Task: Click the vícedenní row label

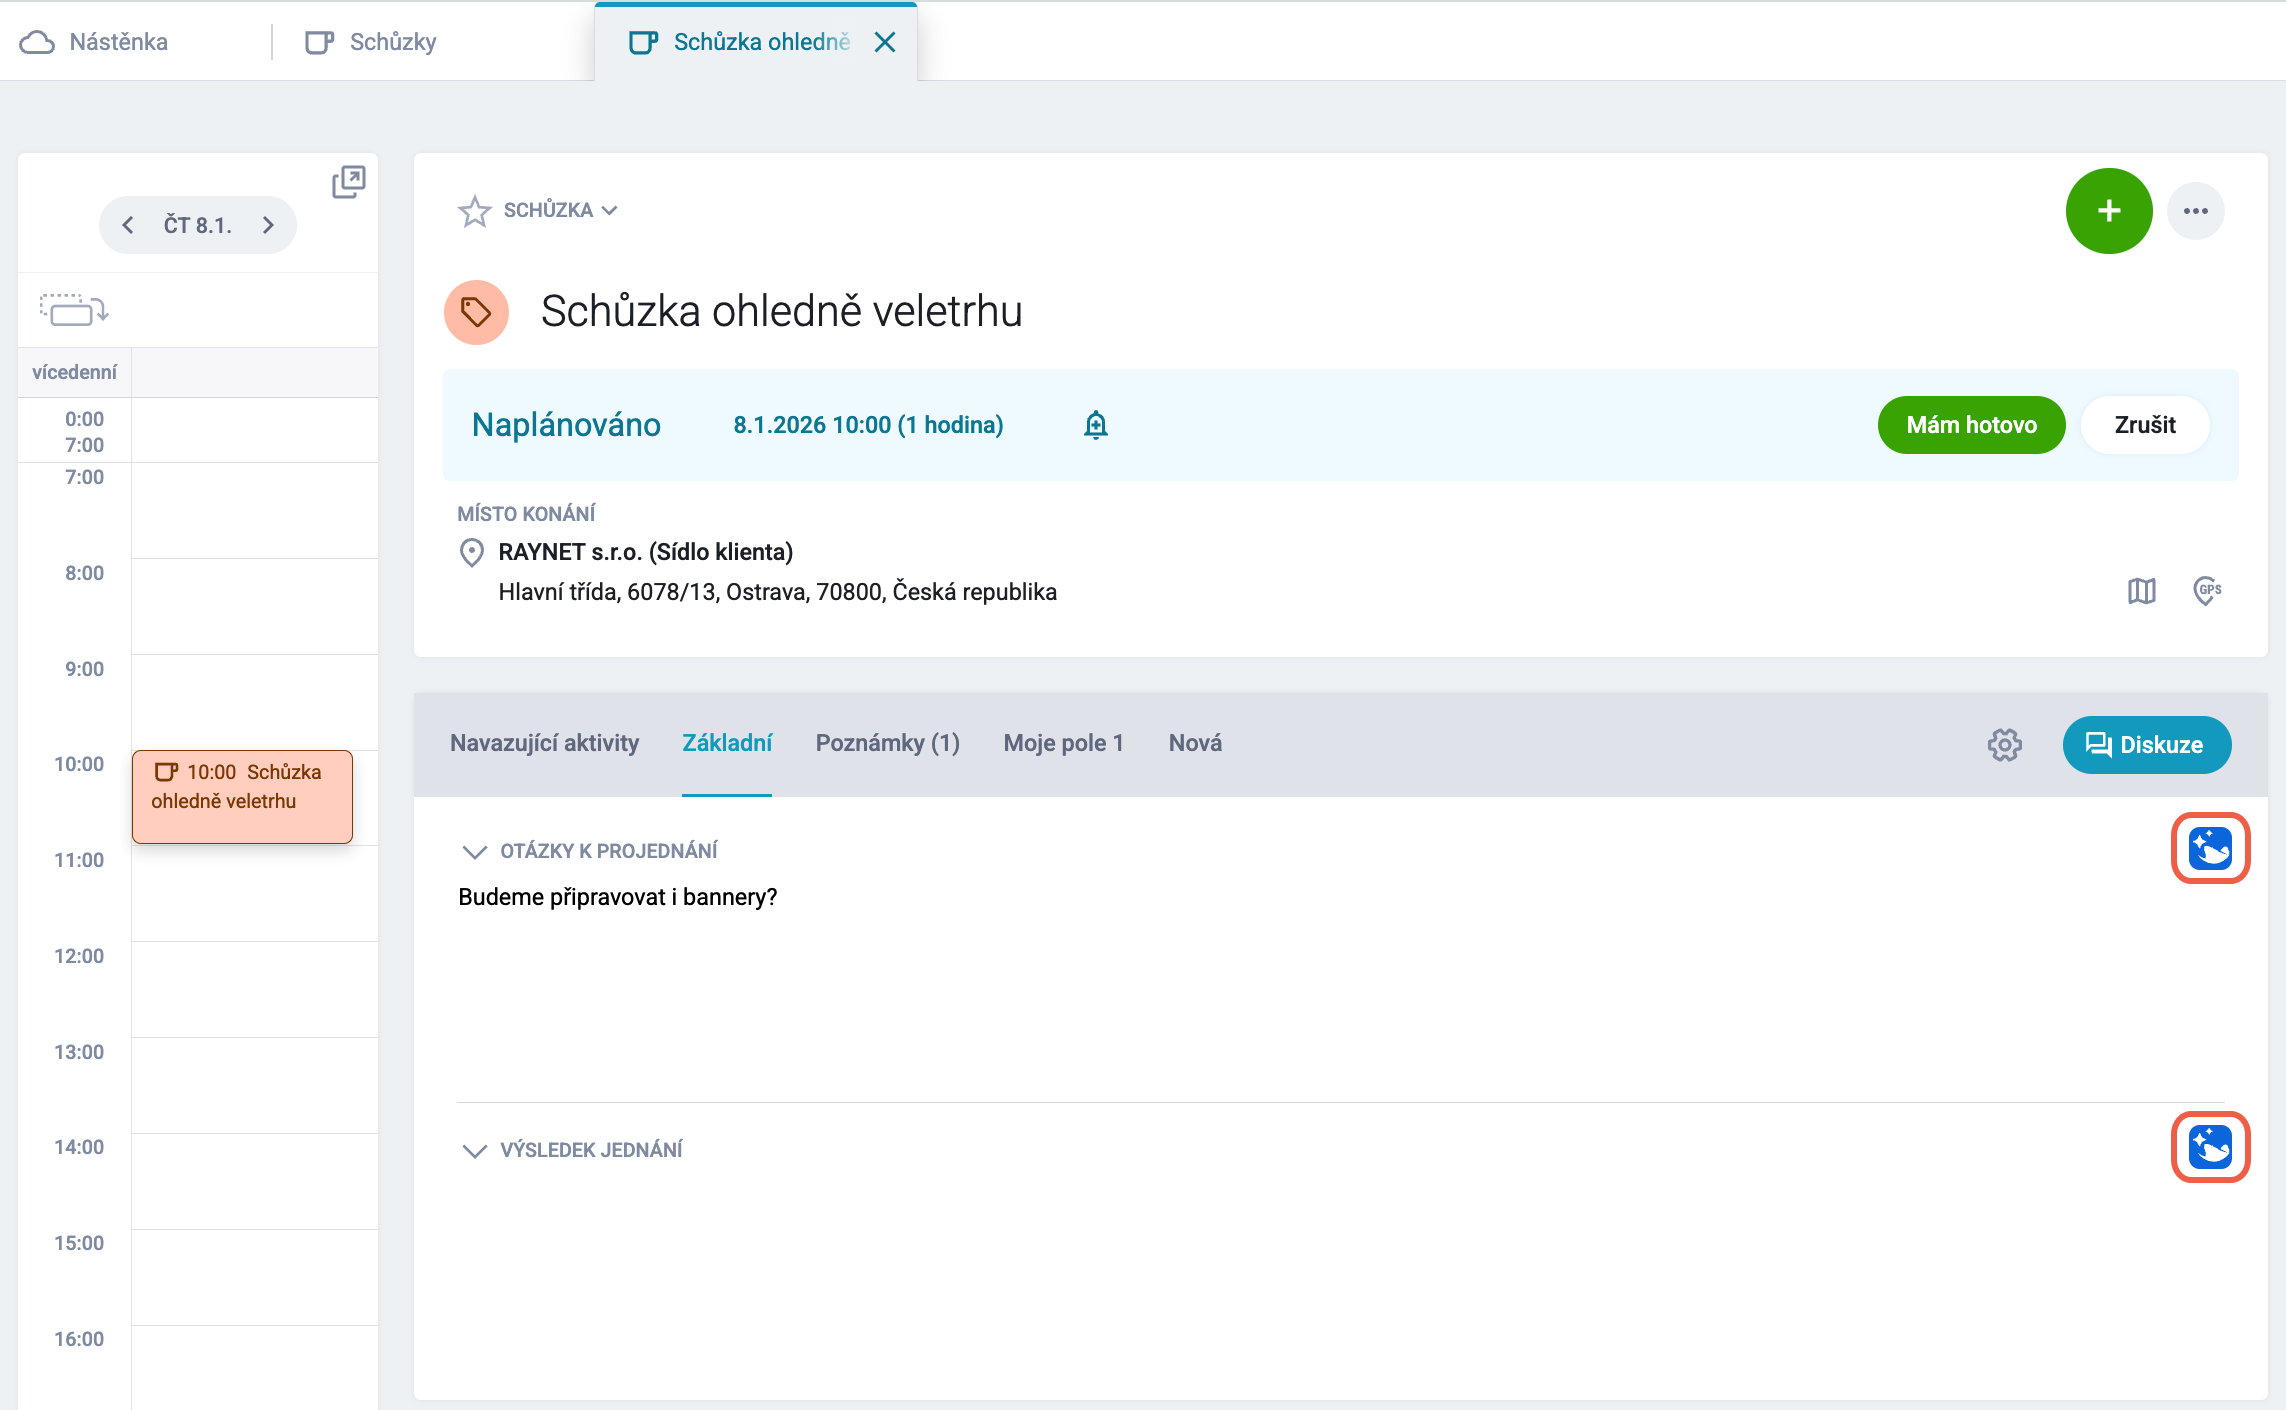Action: (74, 372)
